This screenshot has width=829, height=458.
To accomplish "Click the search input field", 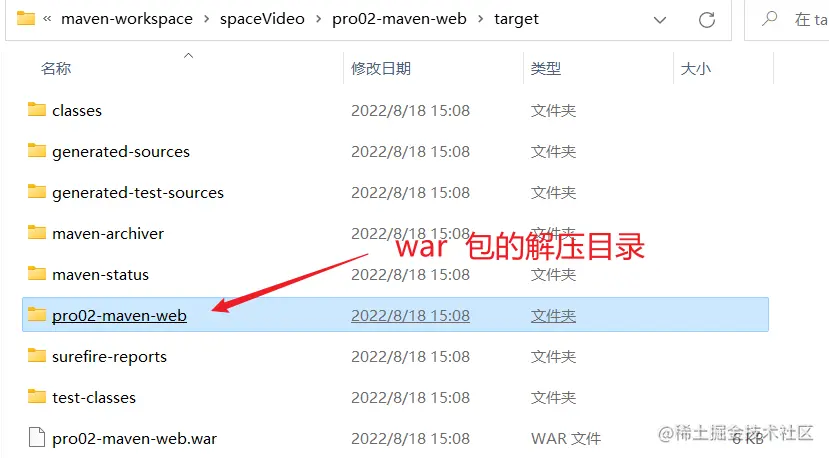I will [810, 20].
